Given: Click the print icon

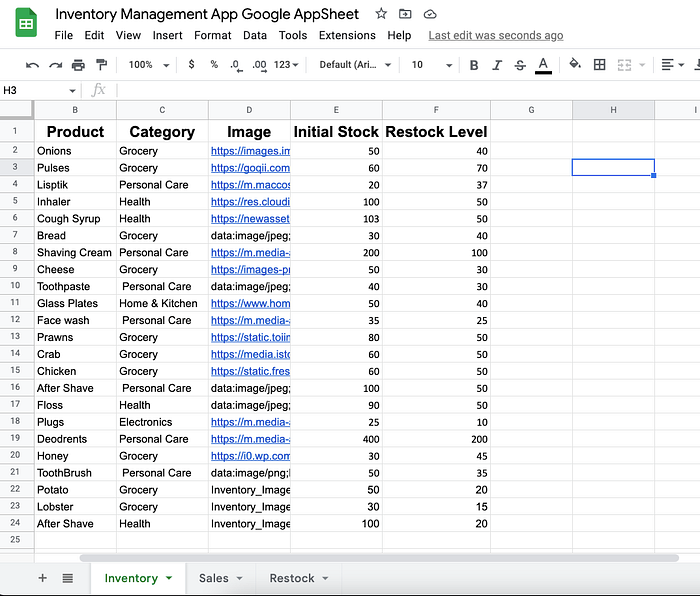Looking at the screenshot, I should point(78,65).
